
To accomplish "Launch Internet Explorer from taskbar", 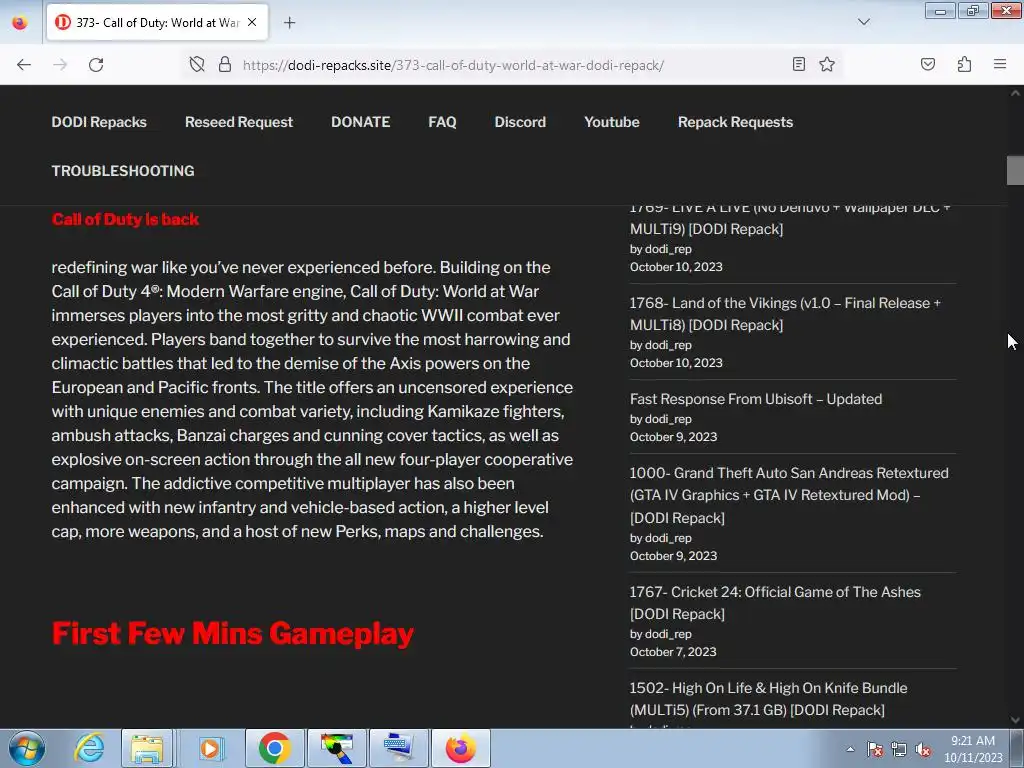I will tap(89, 748).
